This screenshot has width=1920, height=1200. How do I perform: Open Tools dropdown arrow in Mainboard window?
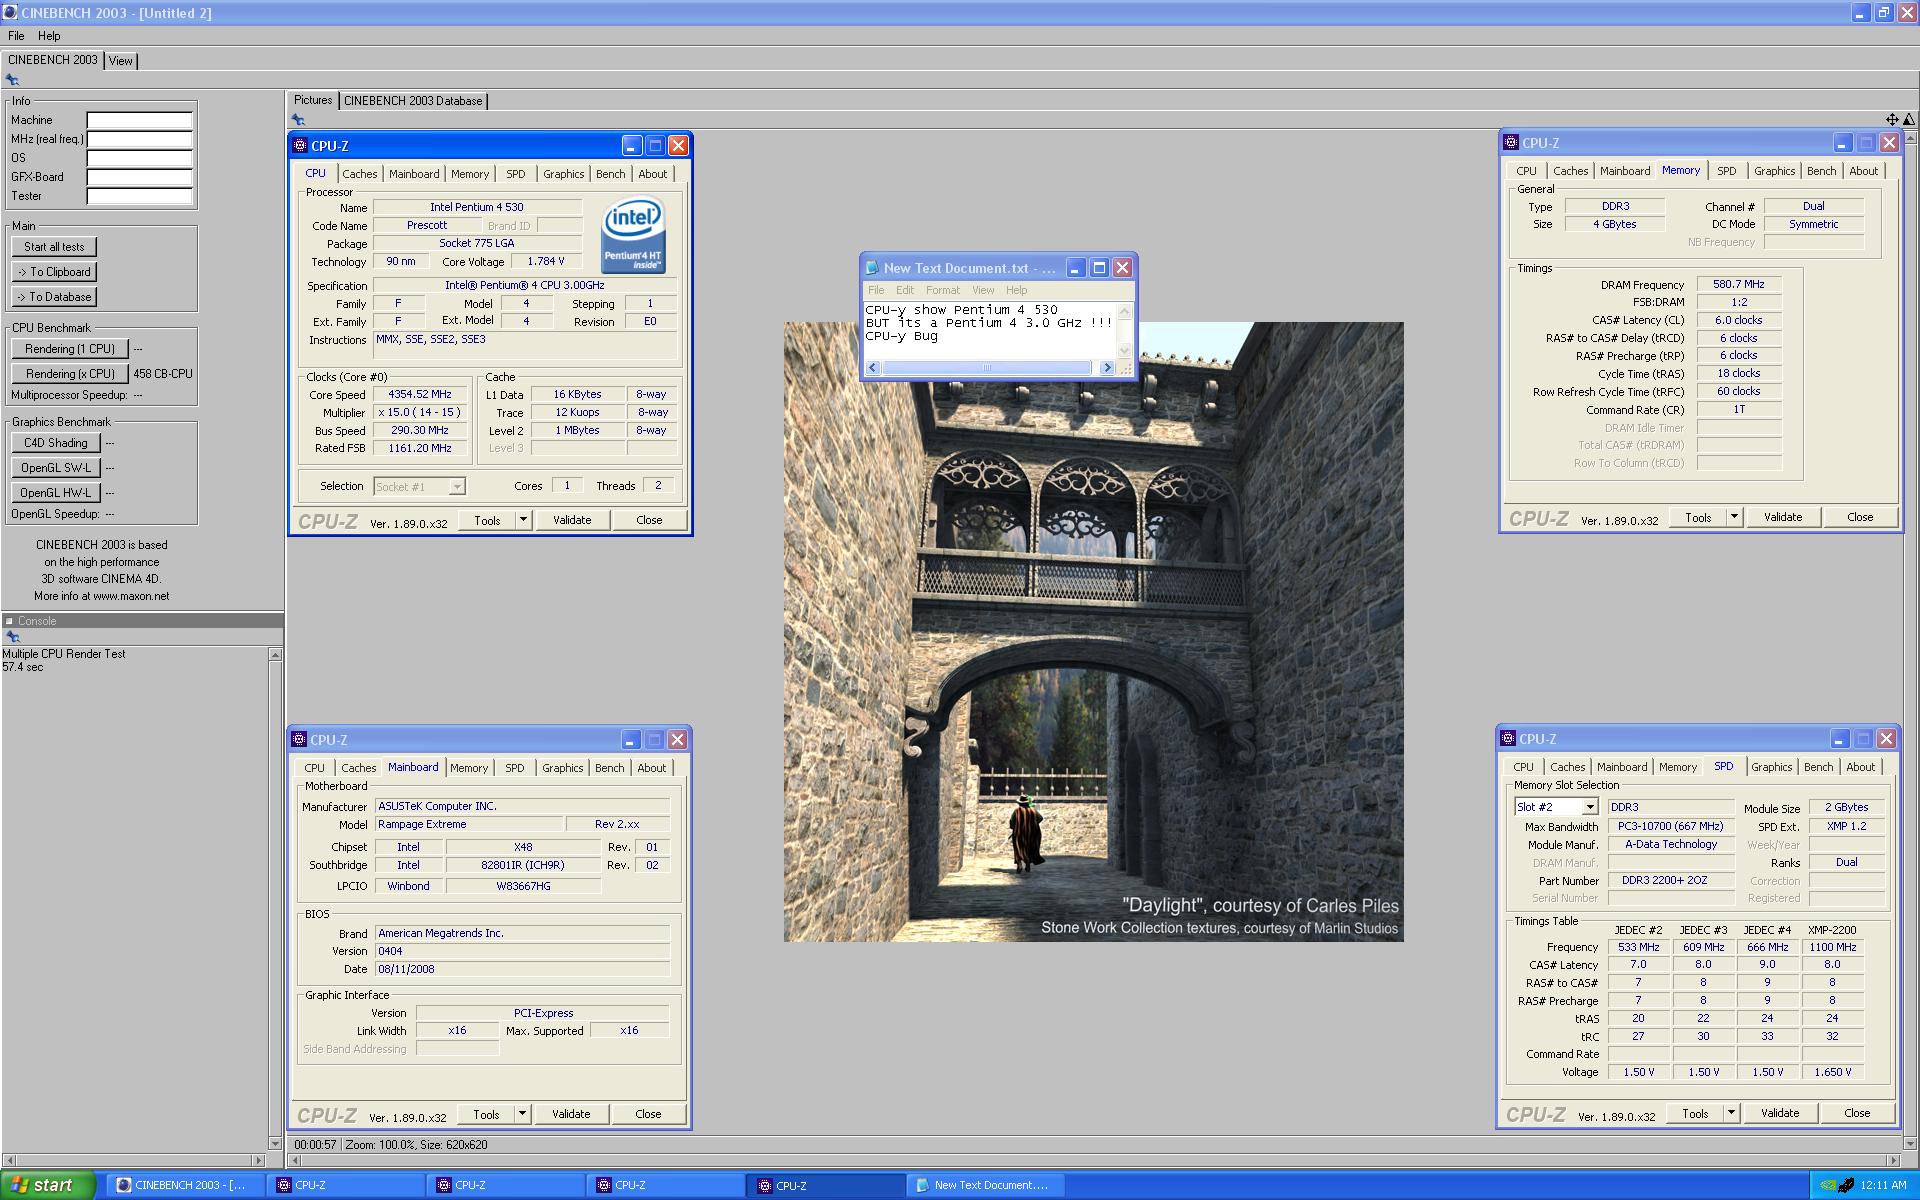click(x=522, y=1114)
